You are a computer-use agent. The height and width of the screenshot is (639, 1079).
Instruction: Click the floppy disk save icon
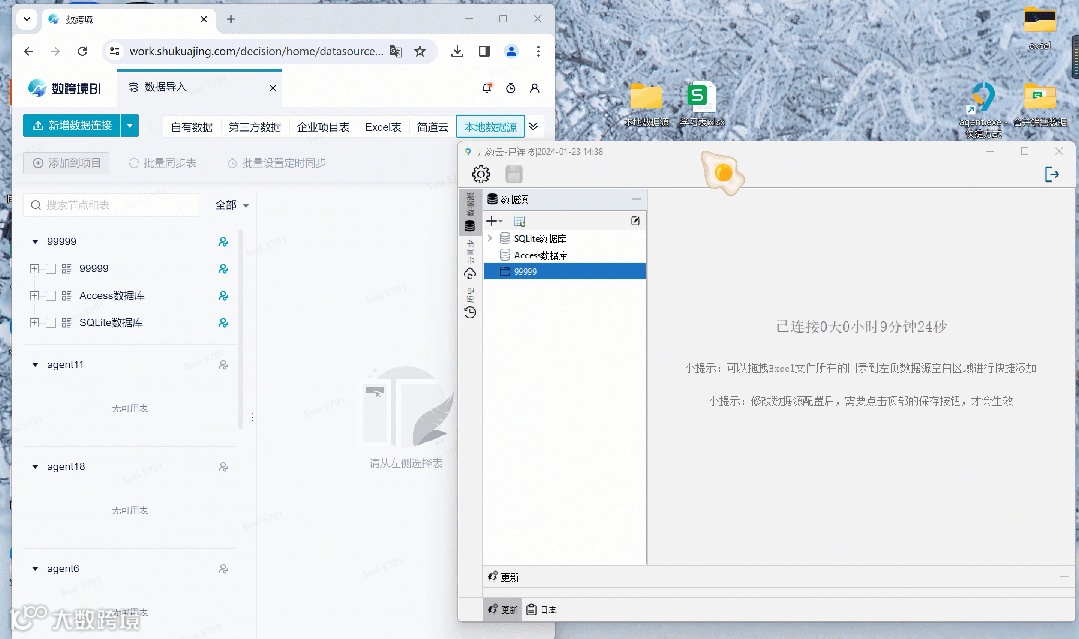(514, 173)
